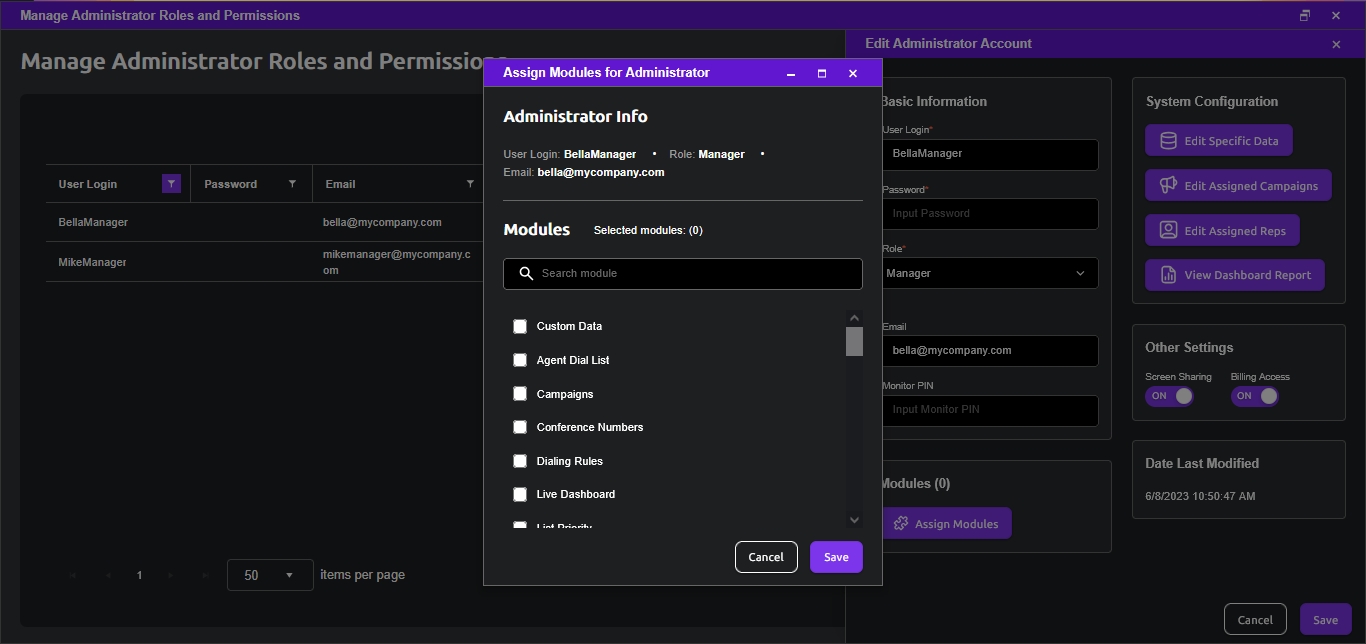Click the report icon on View Dashboard Report
1366x644 pixels.
tap(1168, 275)
